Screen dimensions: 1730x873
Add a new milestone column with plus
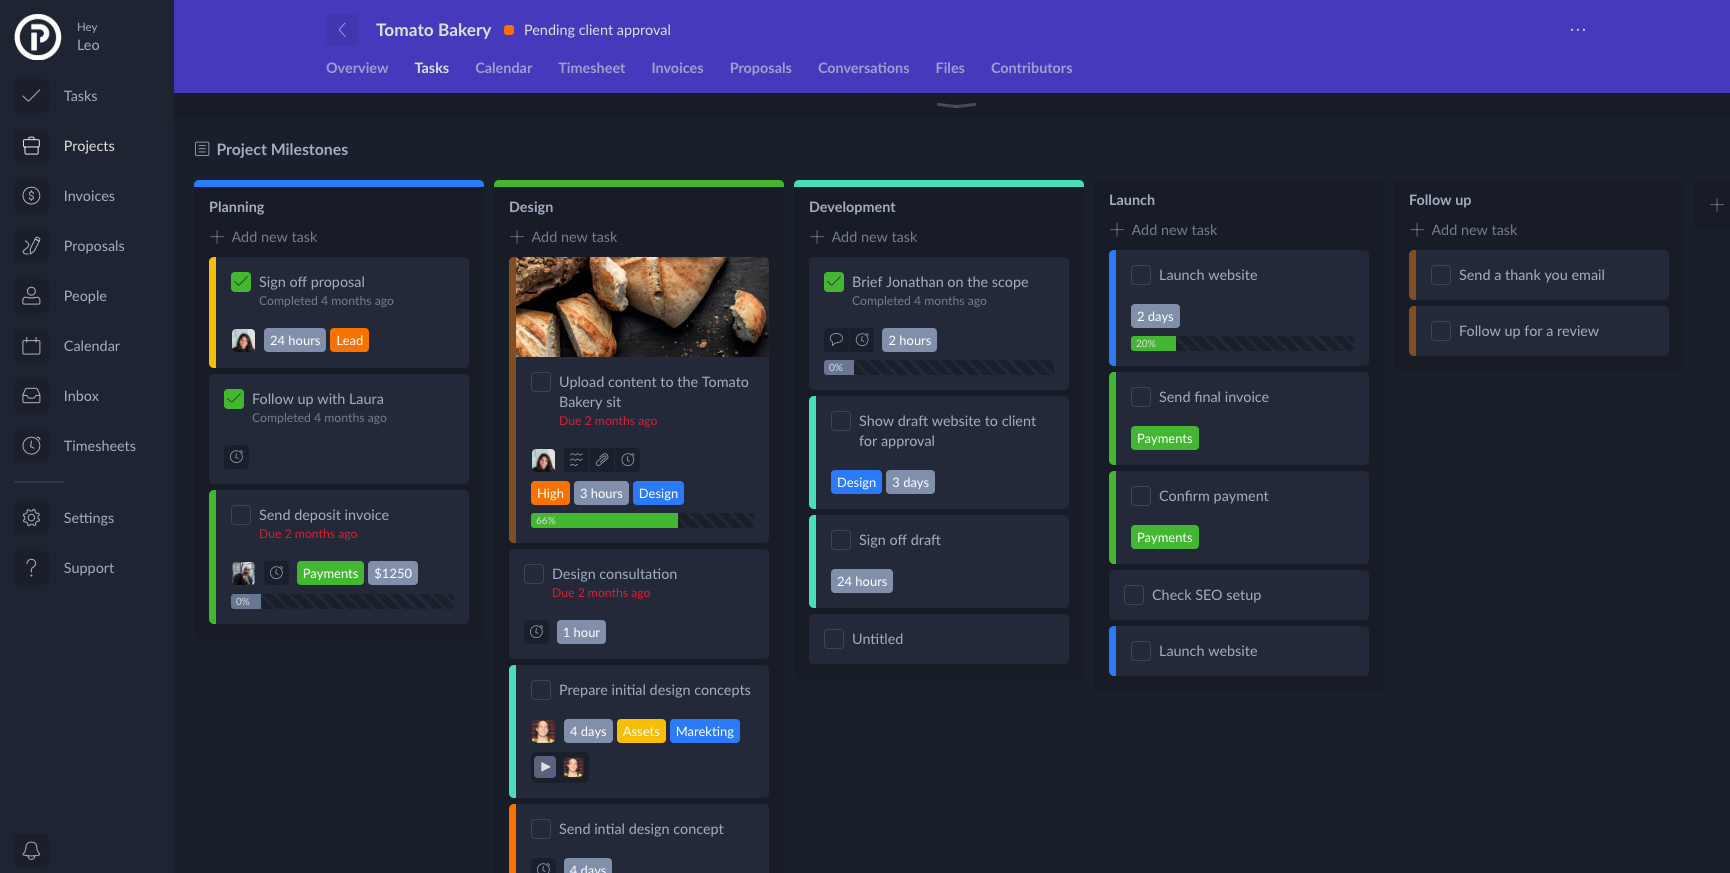1716,205
